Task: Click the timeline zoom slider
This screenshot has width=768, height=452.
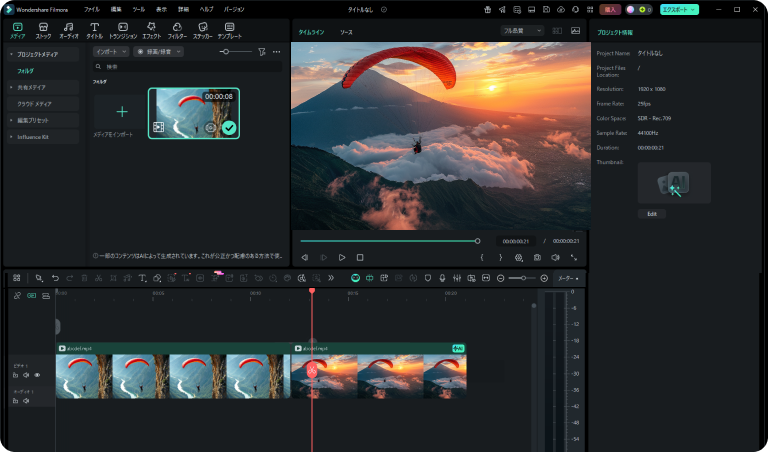Action: (522, 278)
